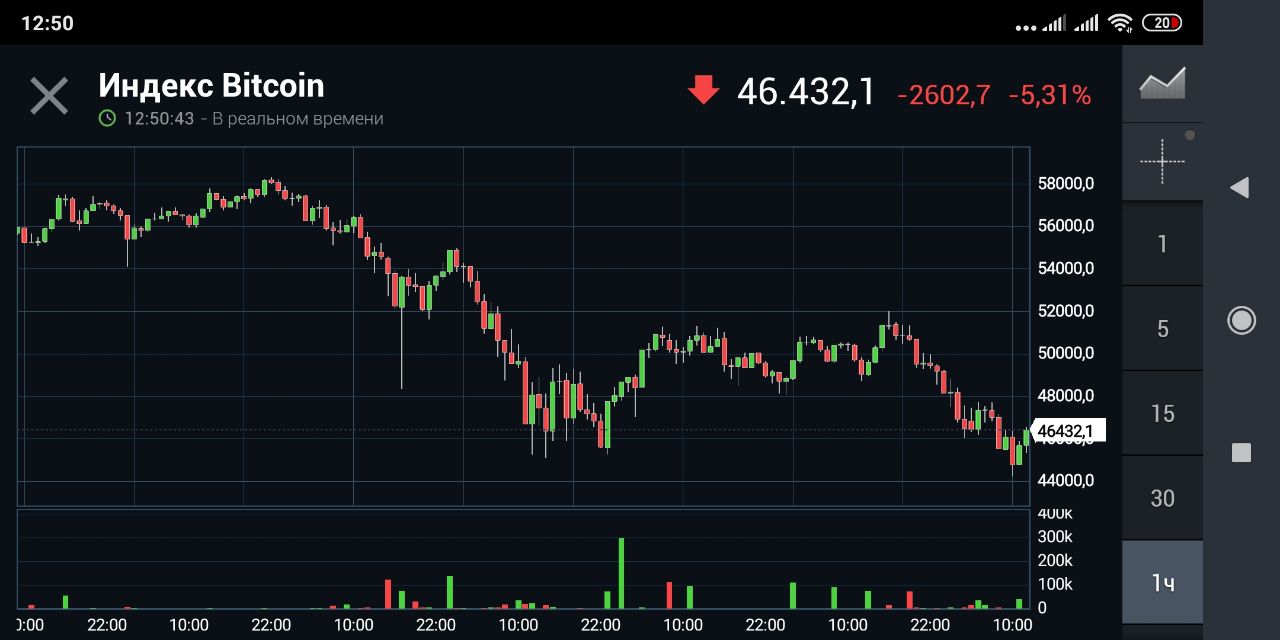Select the 1ч hourly timeframe

[1162, 583]
